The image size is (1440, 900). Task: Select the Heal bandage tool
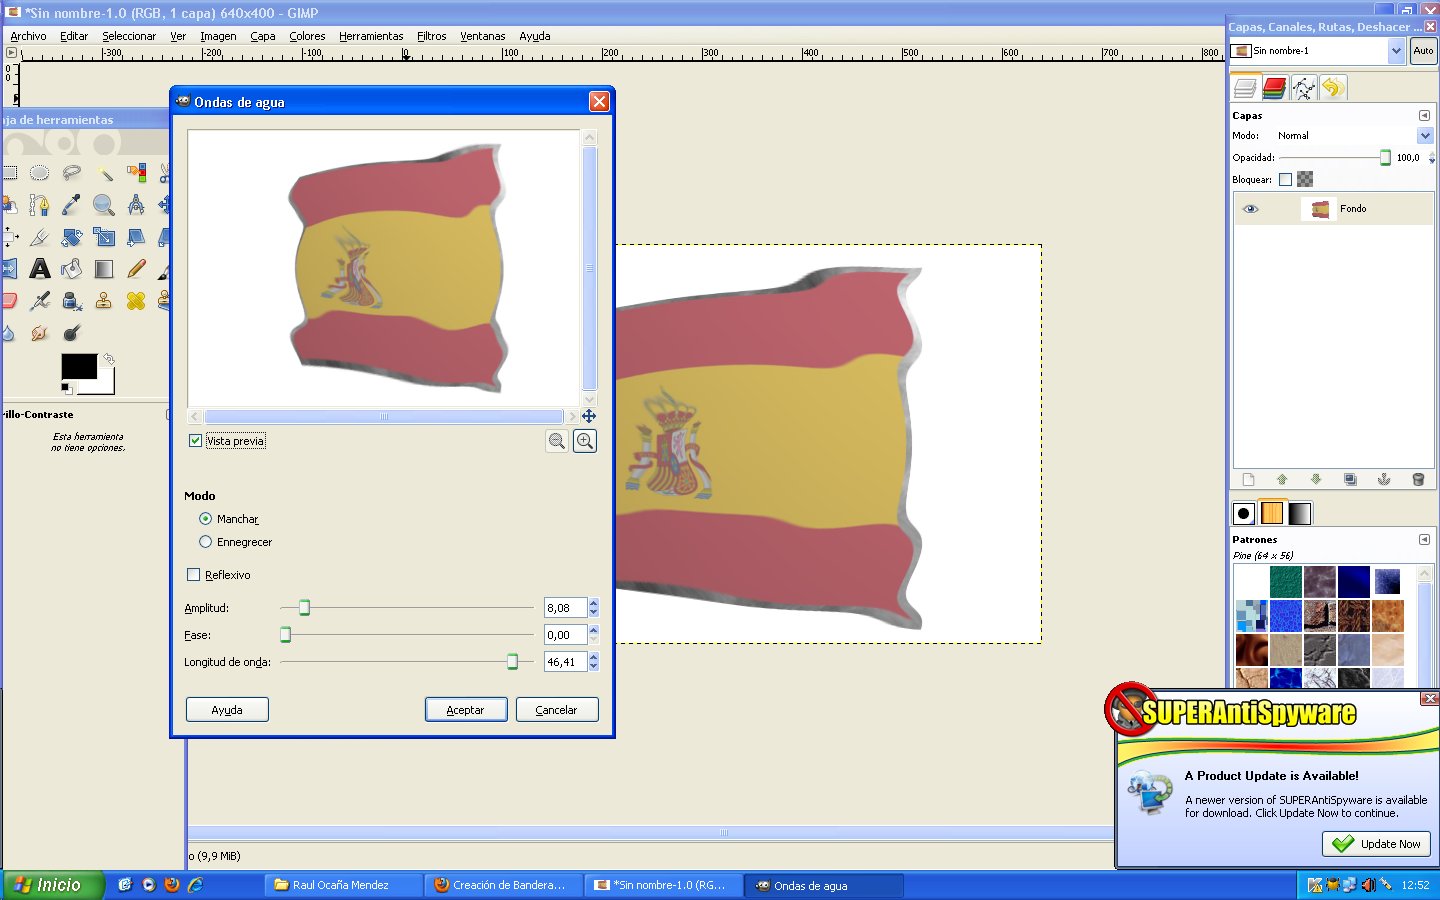[x=136, y=301]
